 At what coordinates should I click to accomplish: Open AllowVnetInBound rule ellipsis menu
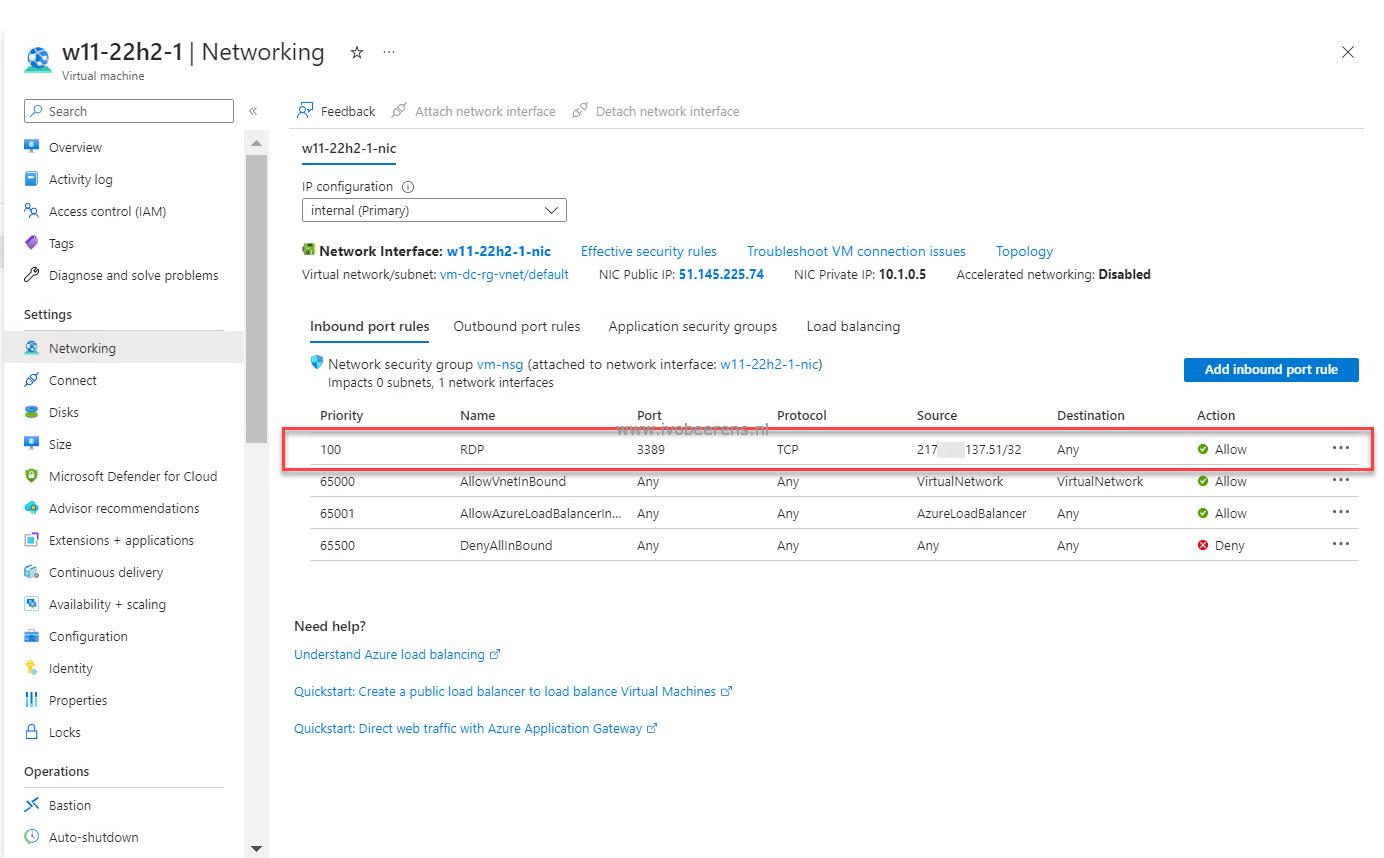click(1341, 480)
